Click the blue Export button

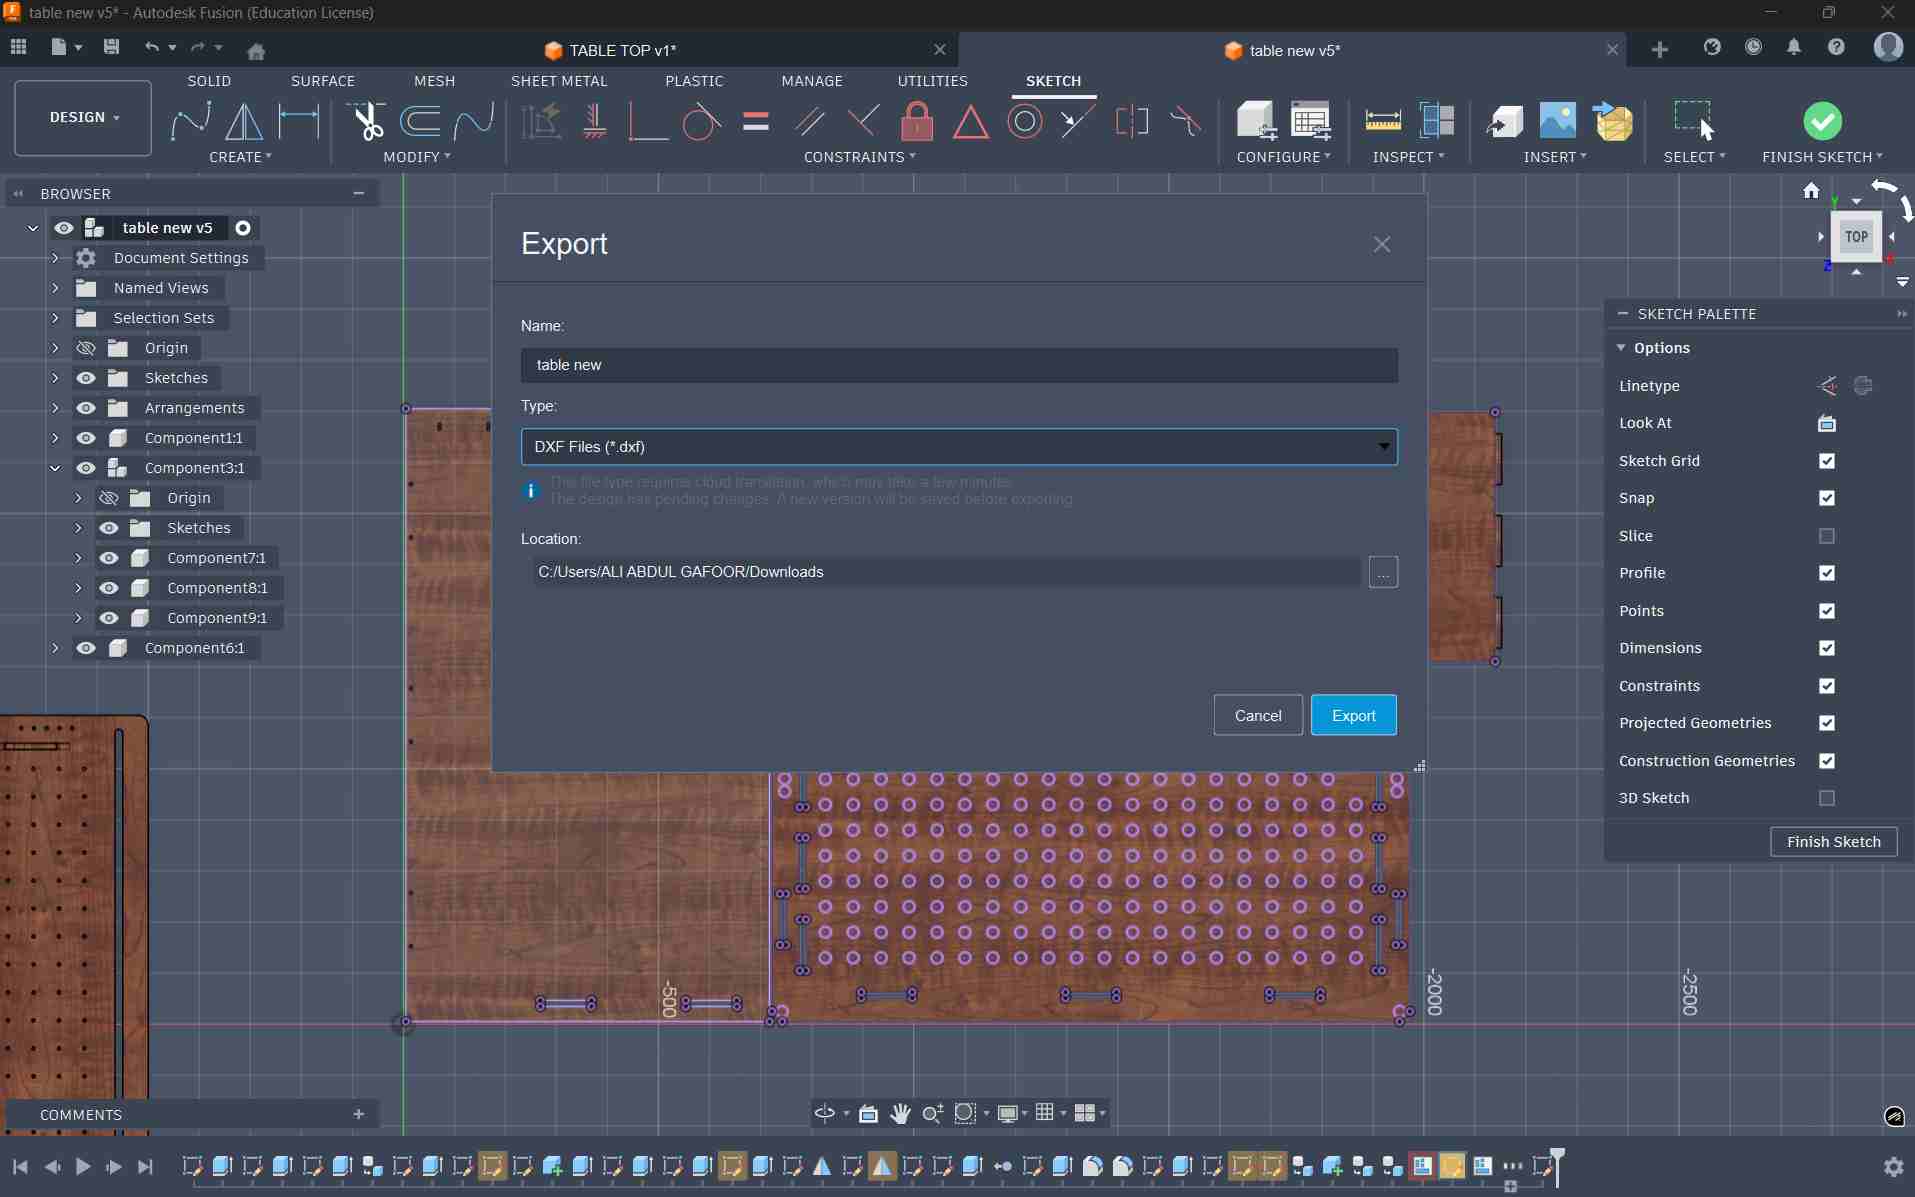tap(1353, 715)
